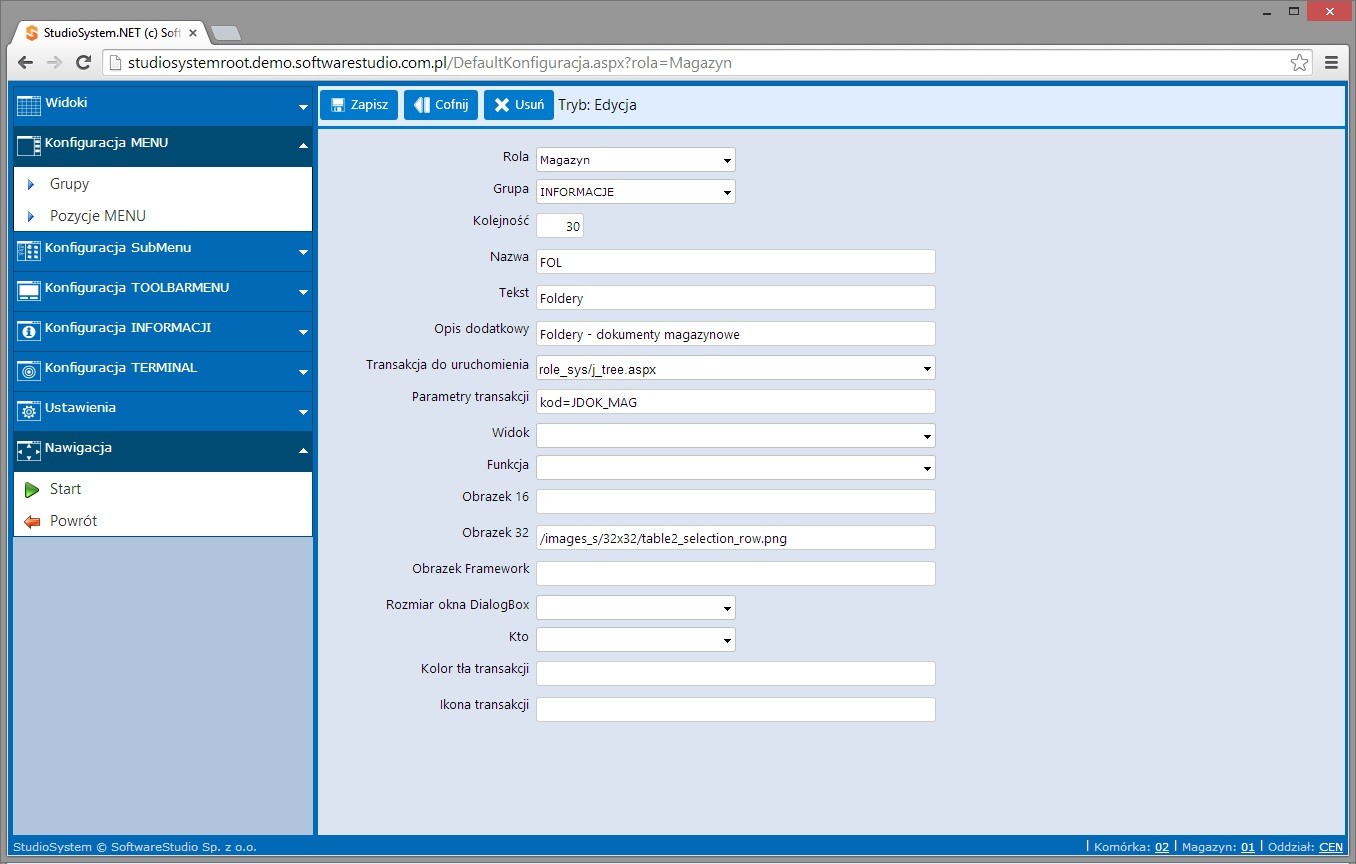This screenshot has height=864, width=1356.
Task: Click the Magazyn 01 status link
Action: coord(1248,847)
